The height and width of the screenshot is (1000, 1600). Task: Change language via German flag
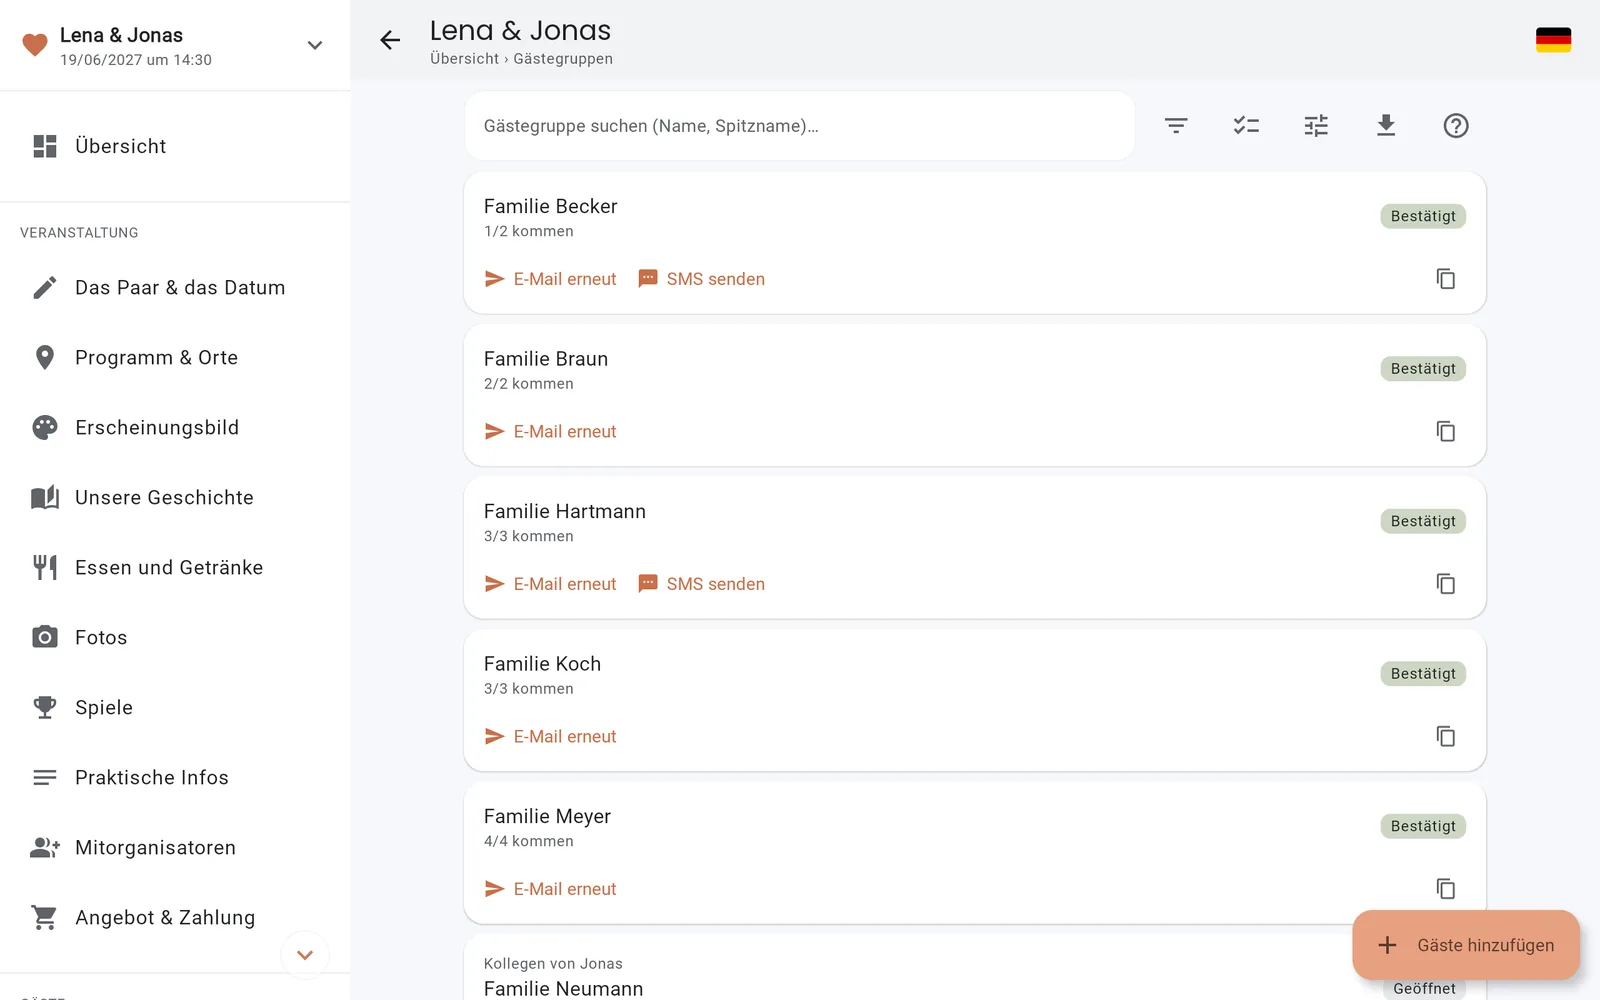point(1553,40)
